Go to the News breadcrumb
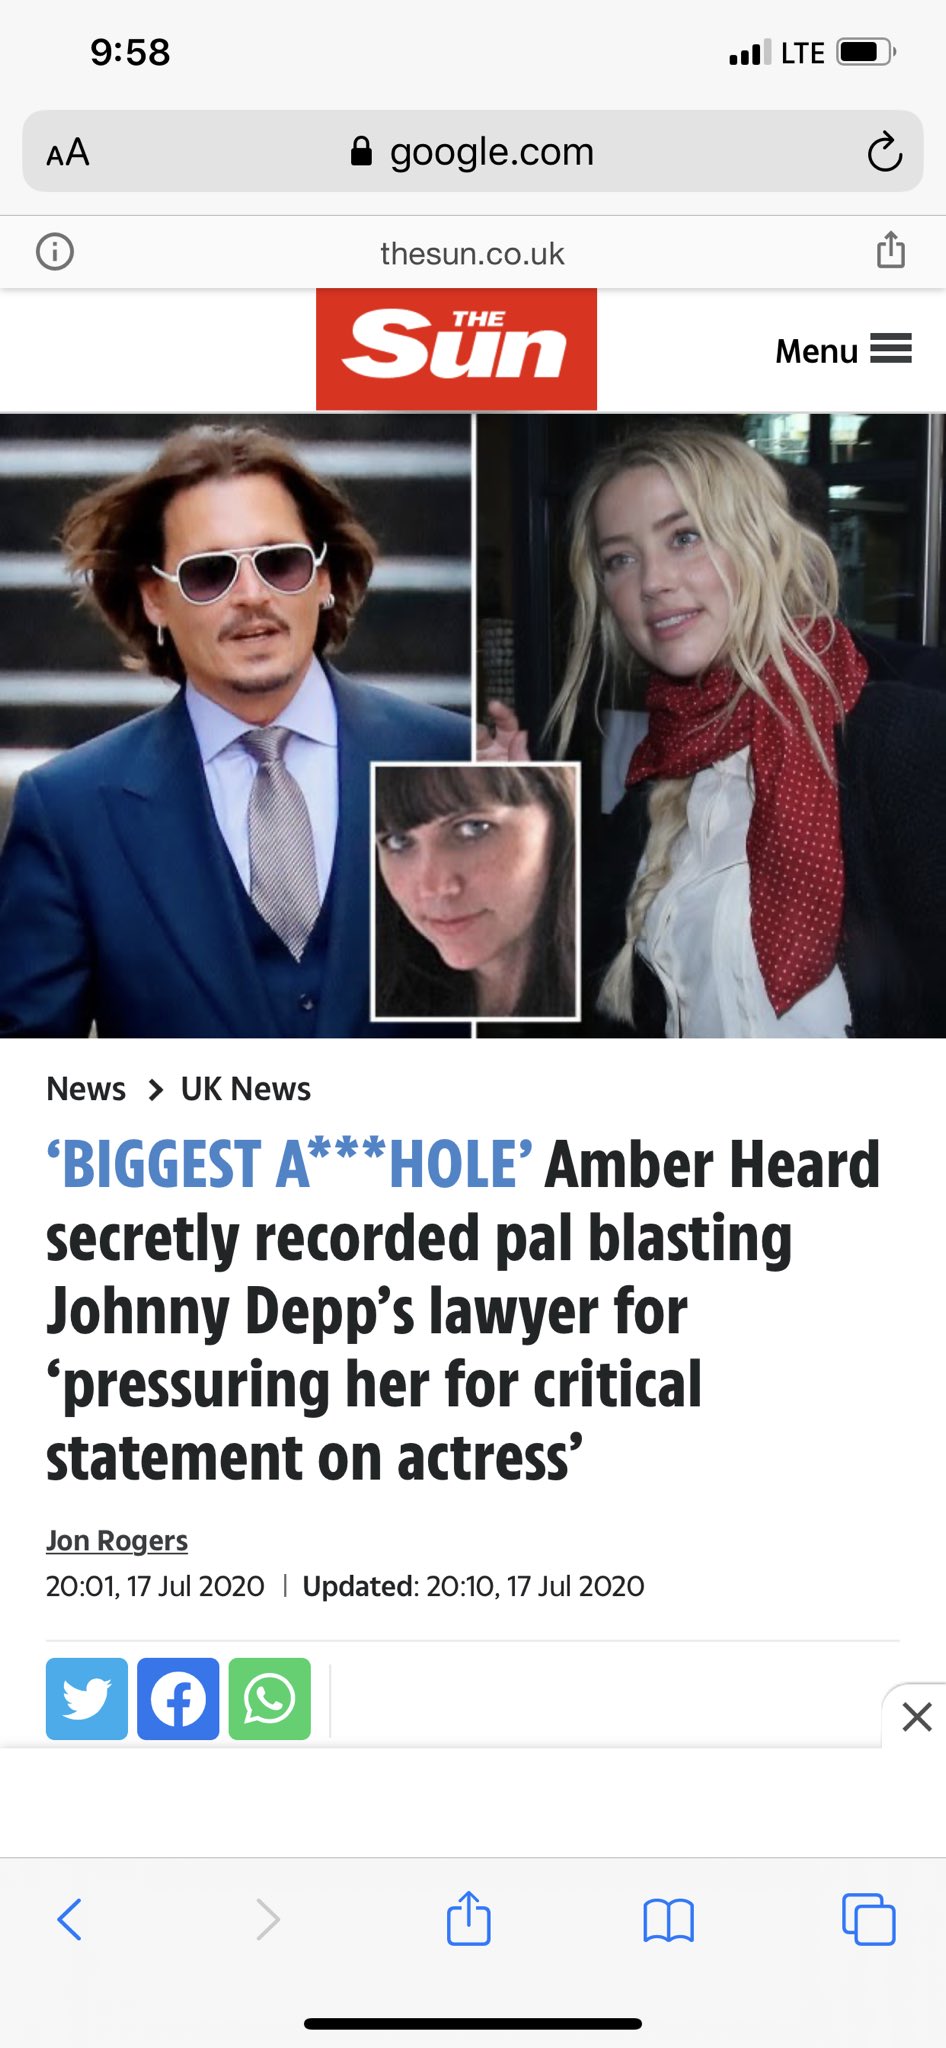The width and height of the screenshot is (946, 2048). pyautogui.click(x=86, y=1089)
